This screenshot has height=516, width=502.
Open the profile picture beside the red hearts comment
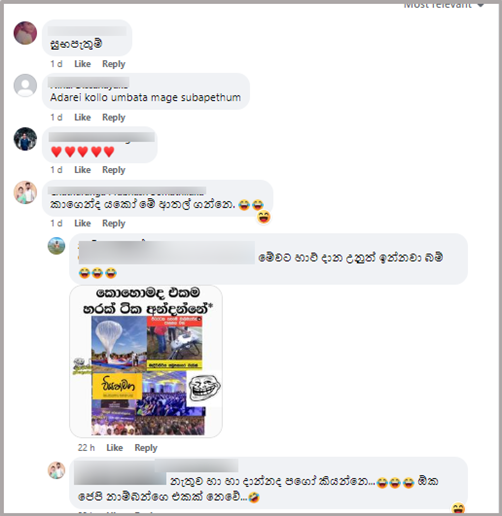[x=25, y=139]
